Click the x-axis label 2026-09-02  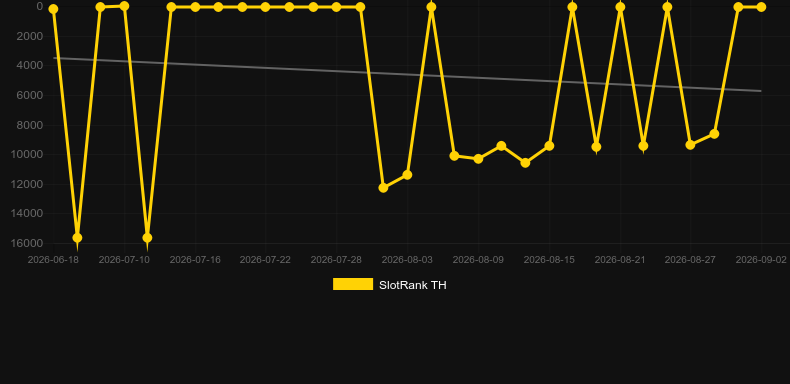[x=761, y=260]
